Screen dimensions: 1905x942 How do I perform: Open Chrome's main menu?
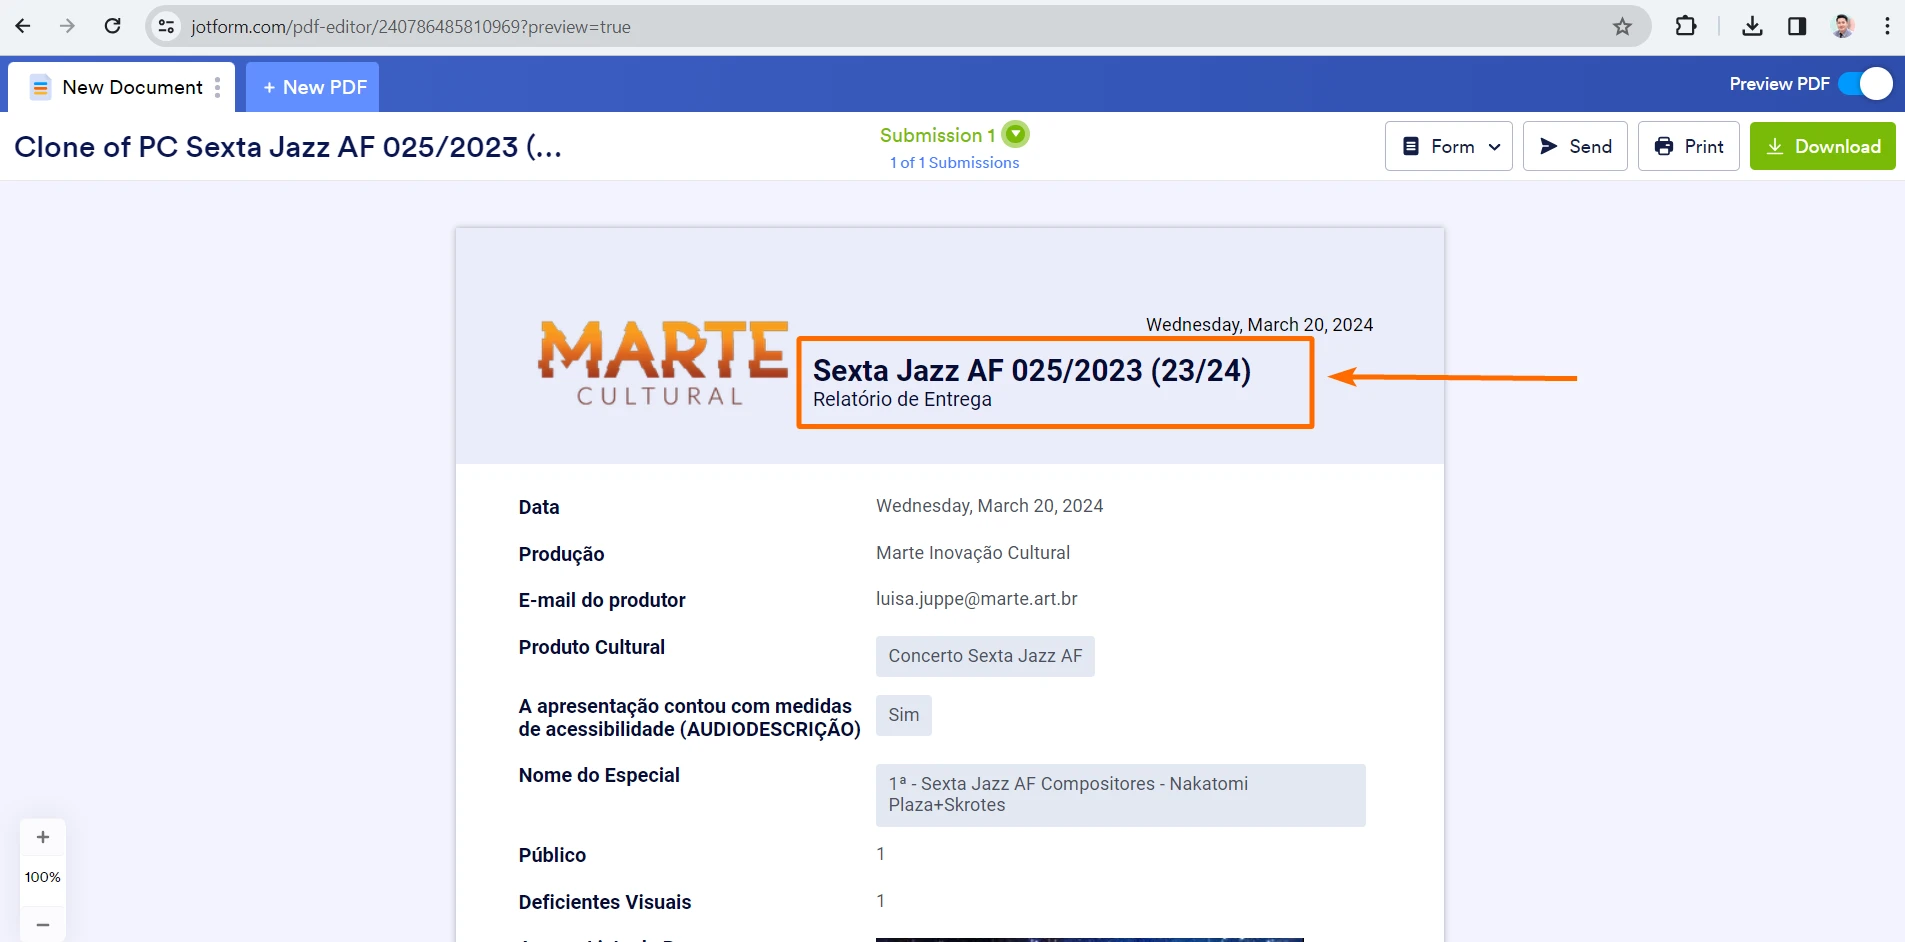pos(1887,26)
